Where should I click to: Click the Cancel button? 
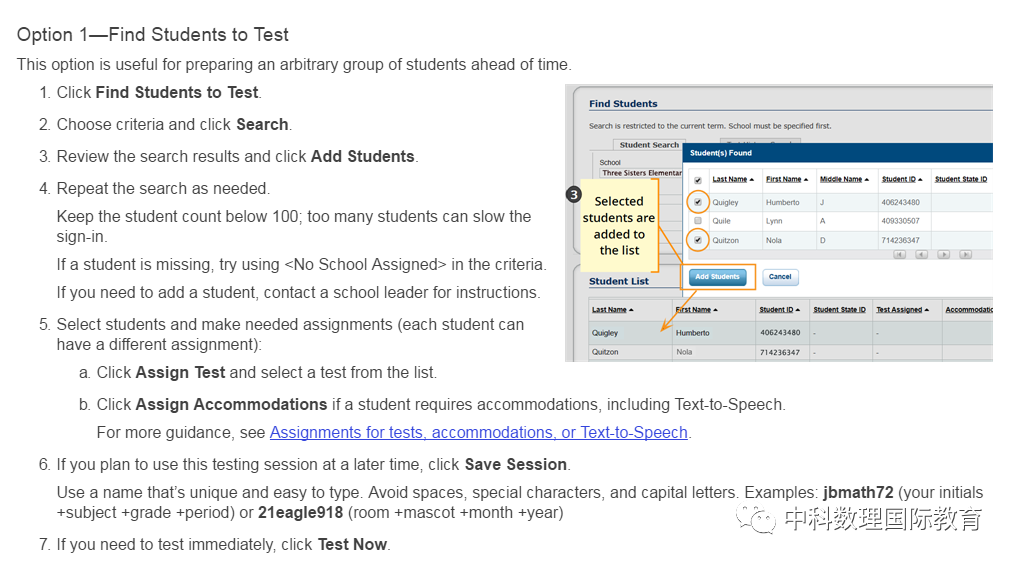tap(780, 277)
